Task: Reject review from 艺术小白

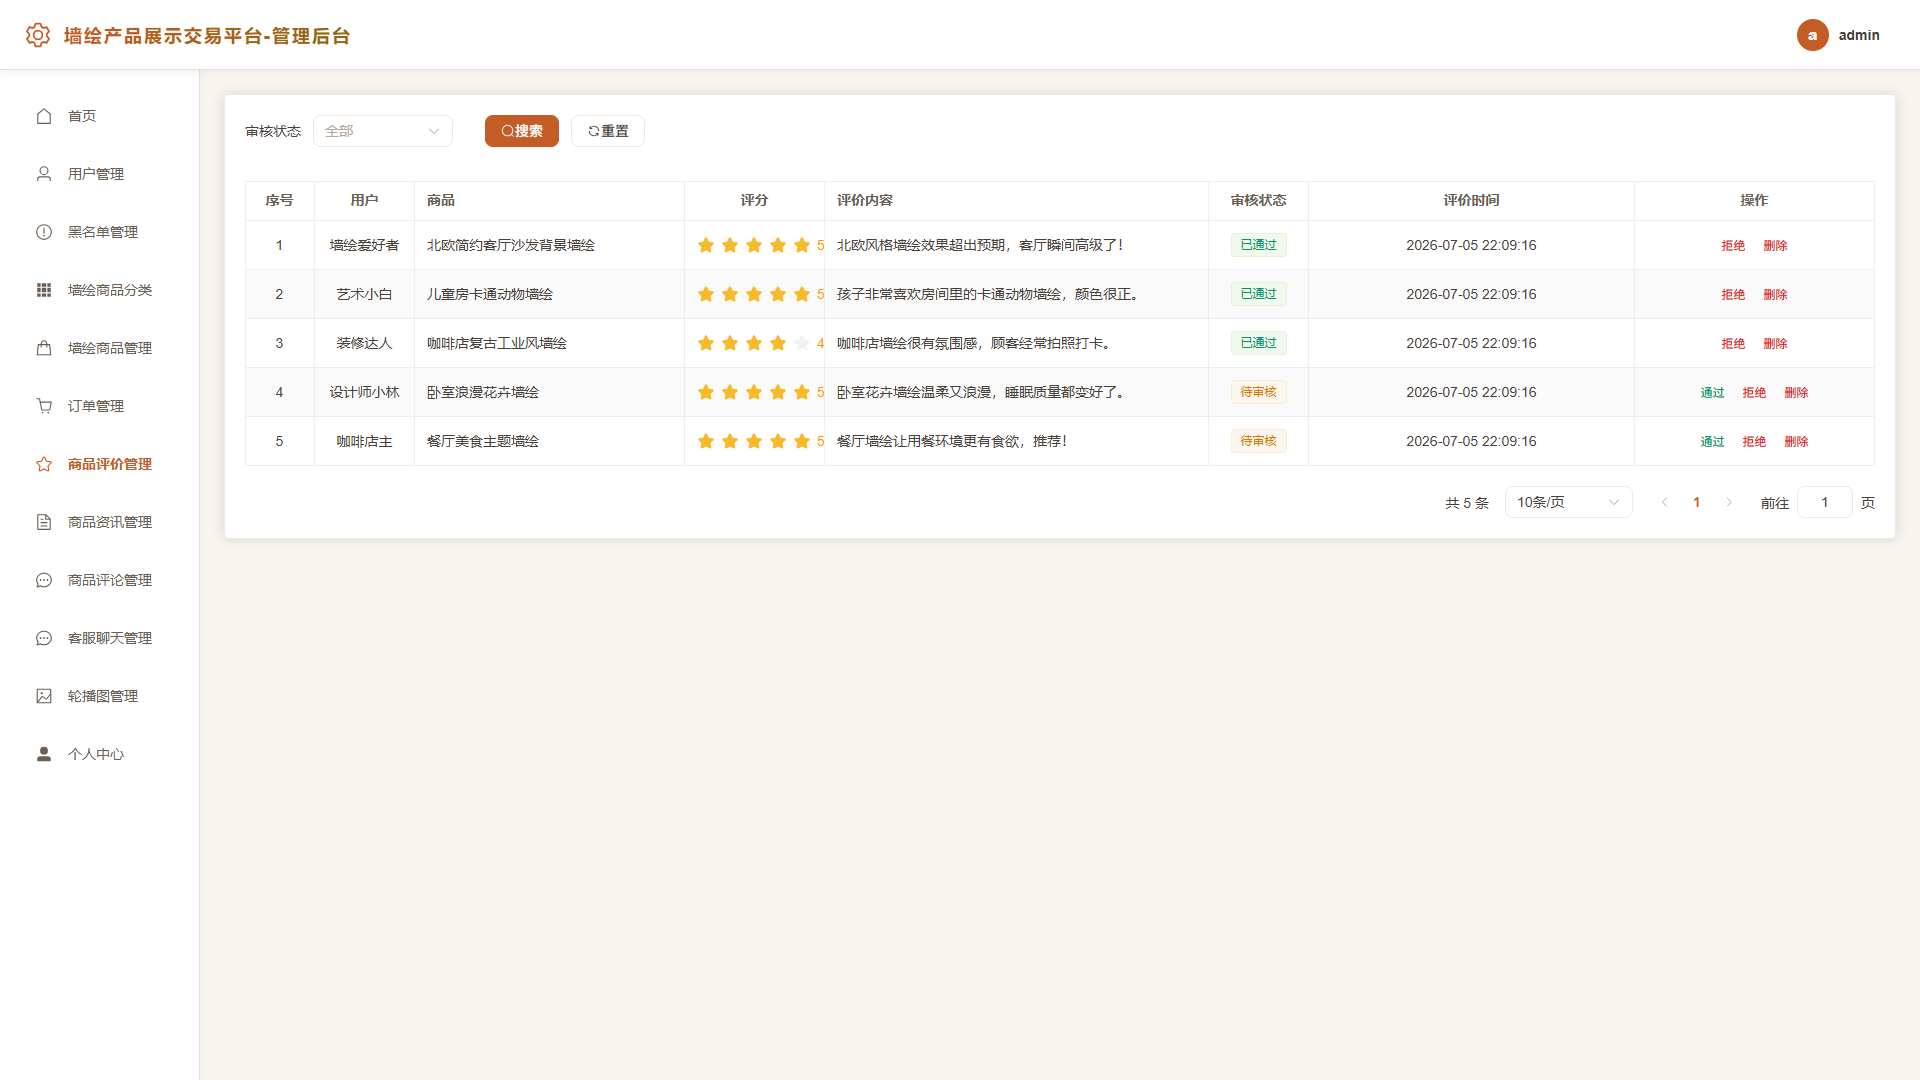Action: [1733, 295]
